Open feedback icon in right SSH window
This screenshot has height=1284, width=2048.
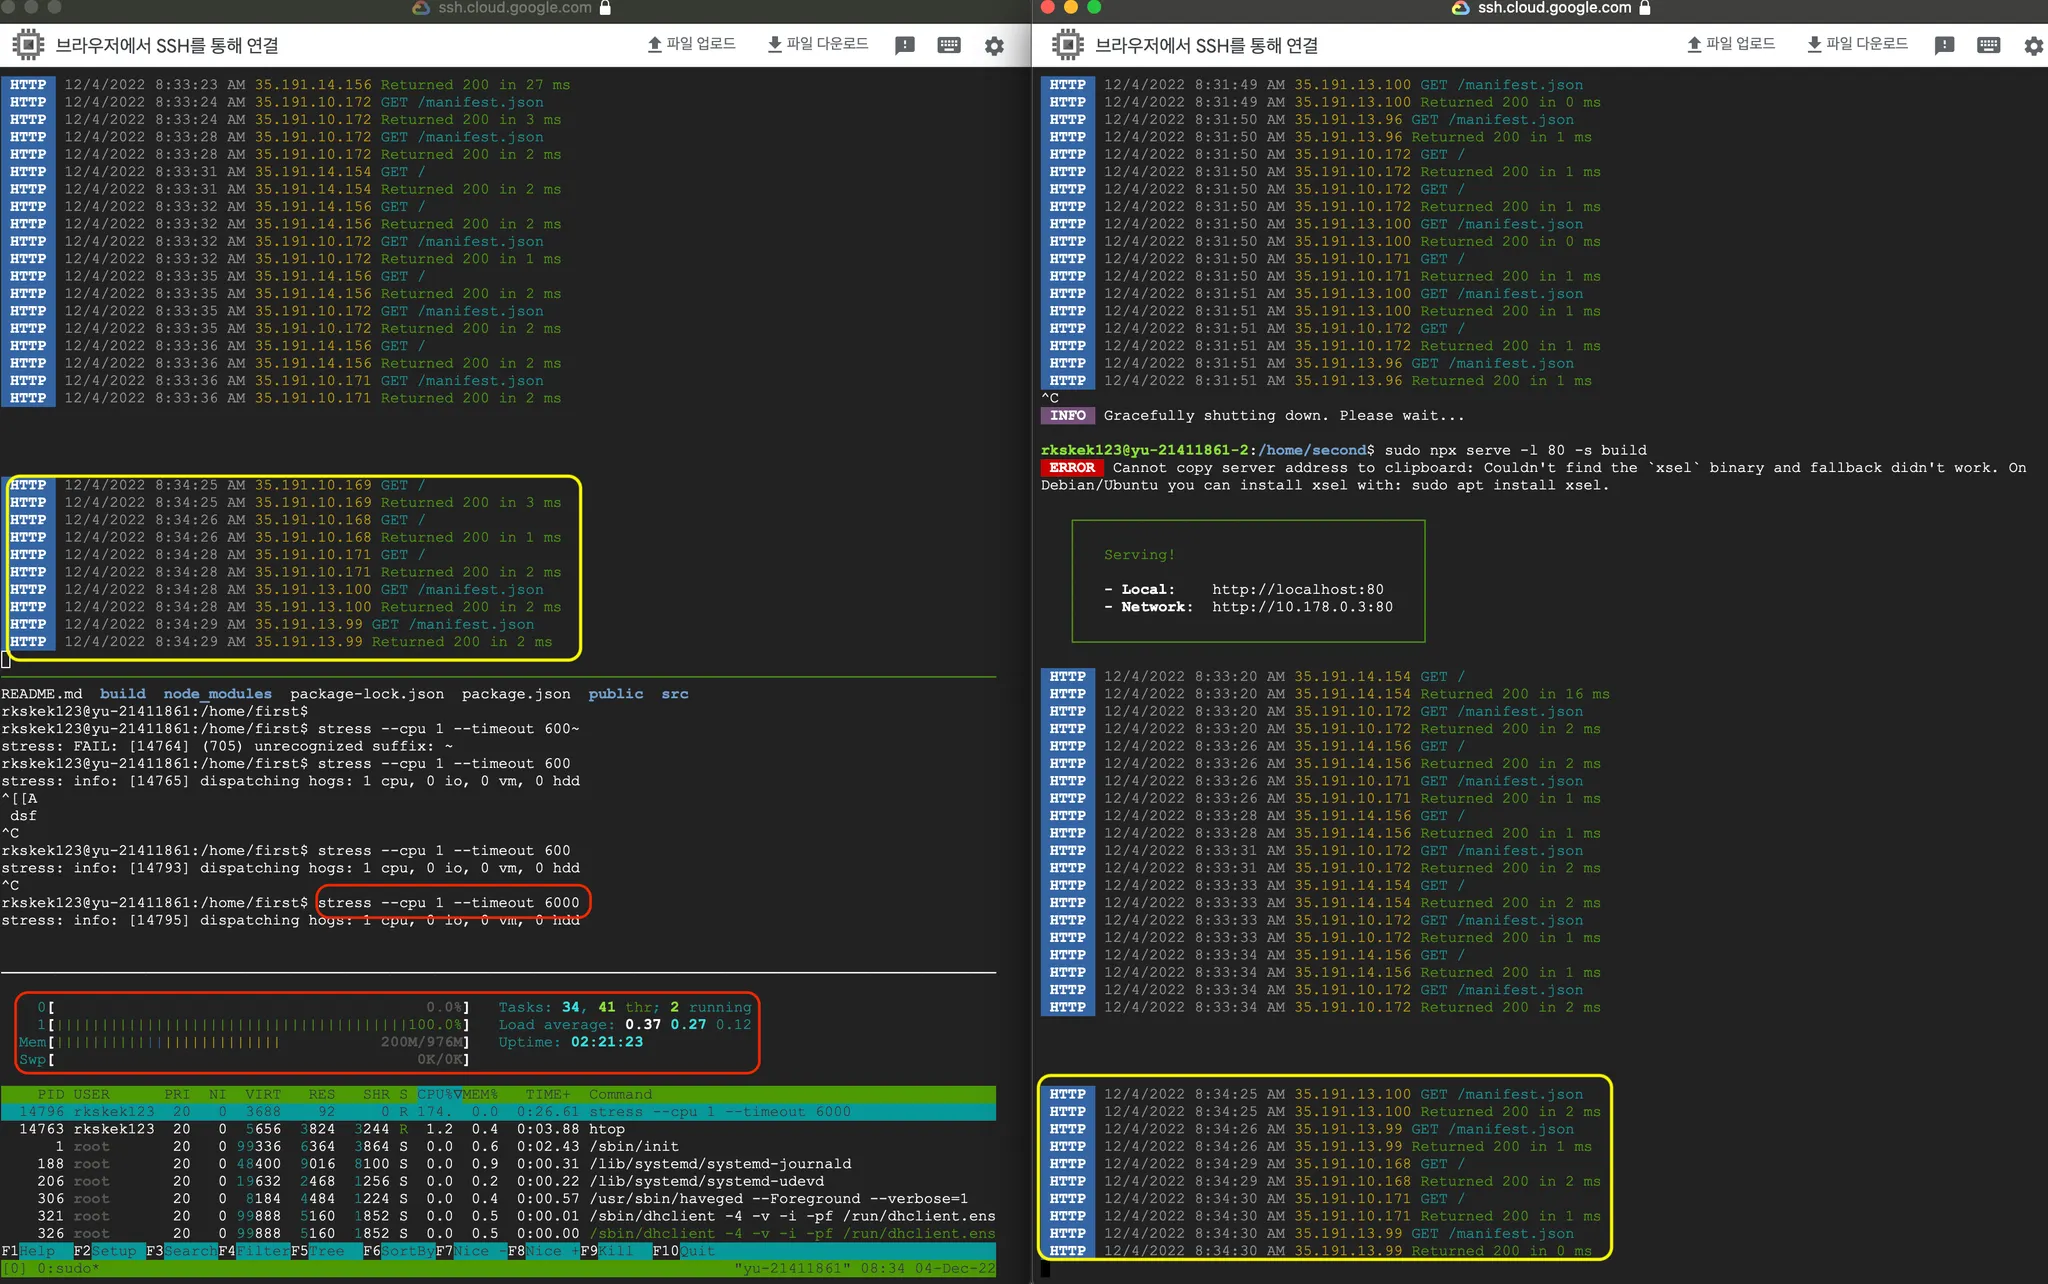(1945, 45)
